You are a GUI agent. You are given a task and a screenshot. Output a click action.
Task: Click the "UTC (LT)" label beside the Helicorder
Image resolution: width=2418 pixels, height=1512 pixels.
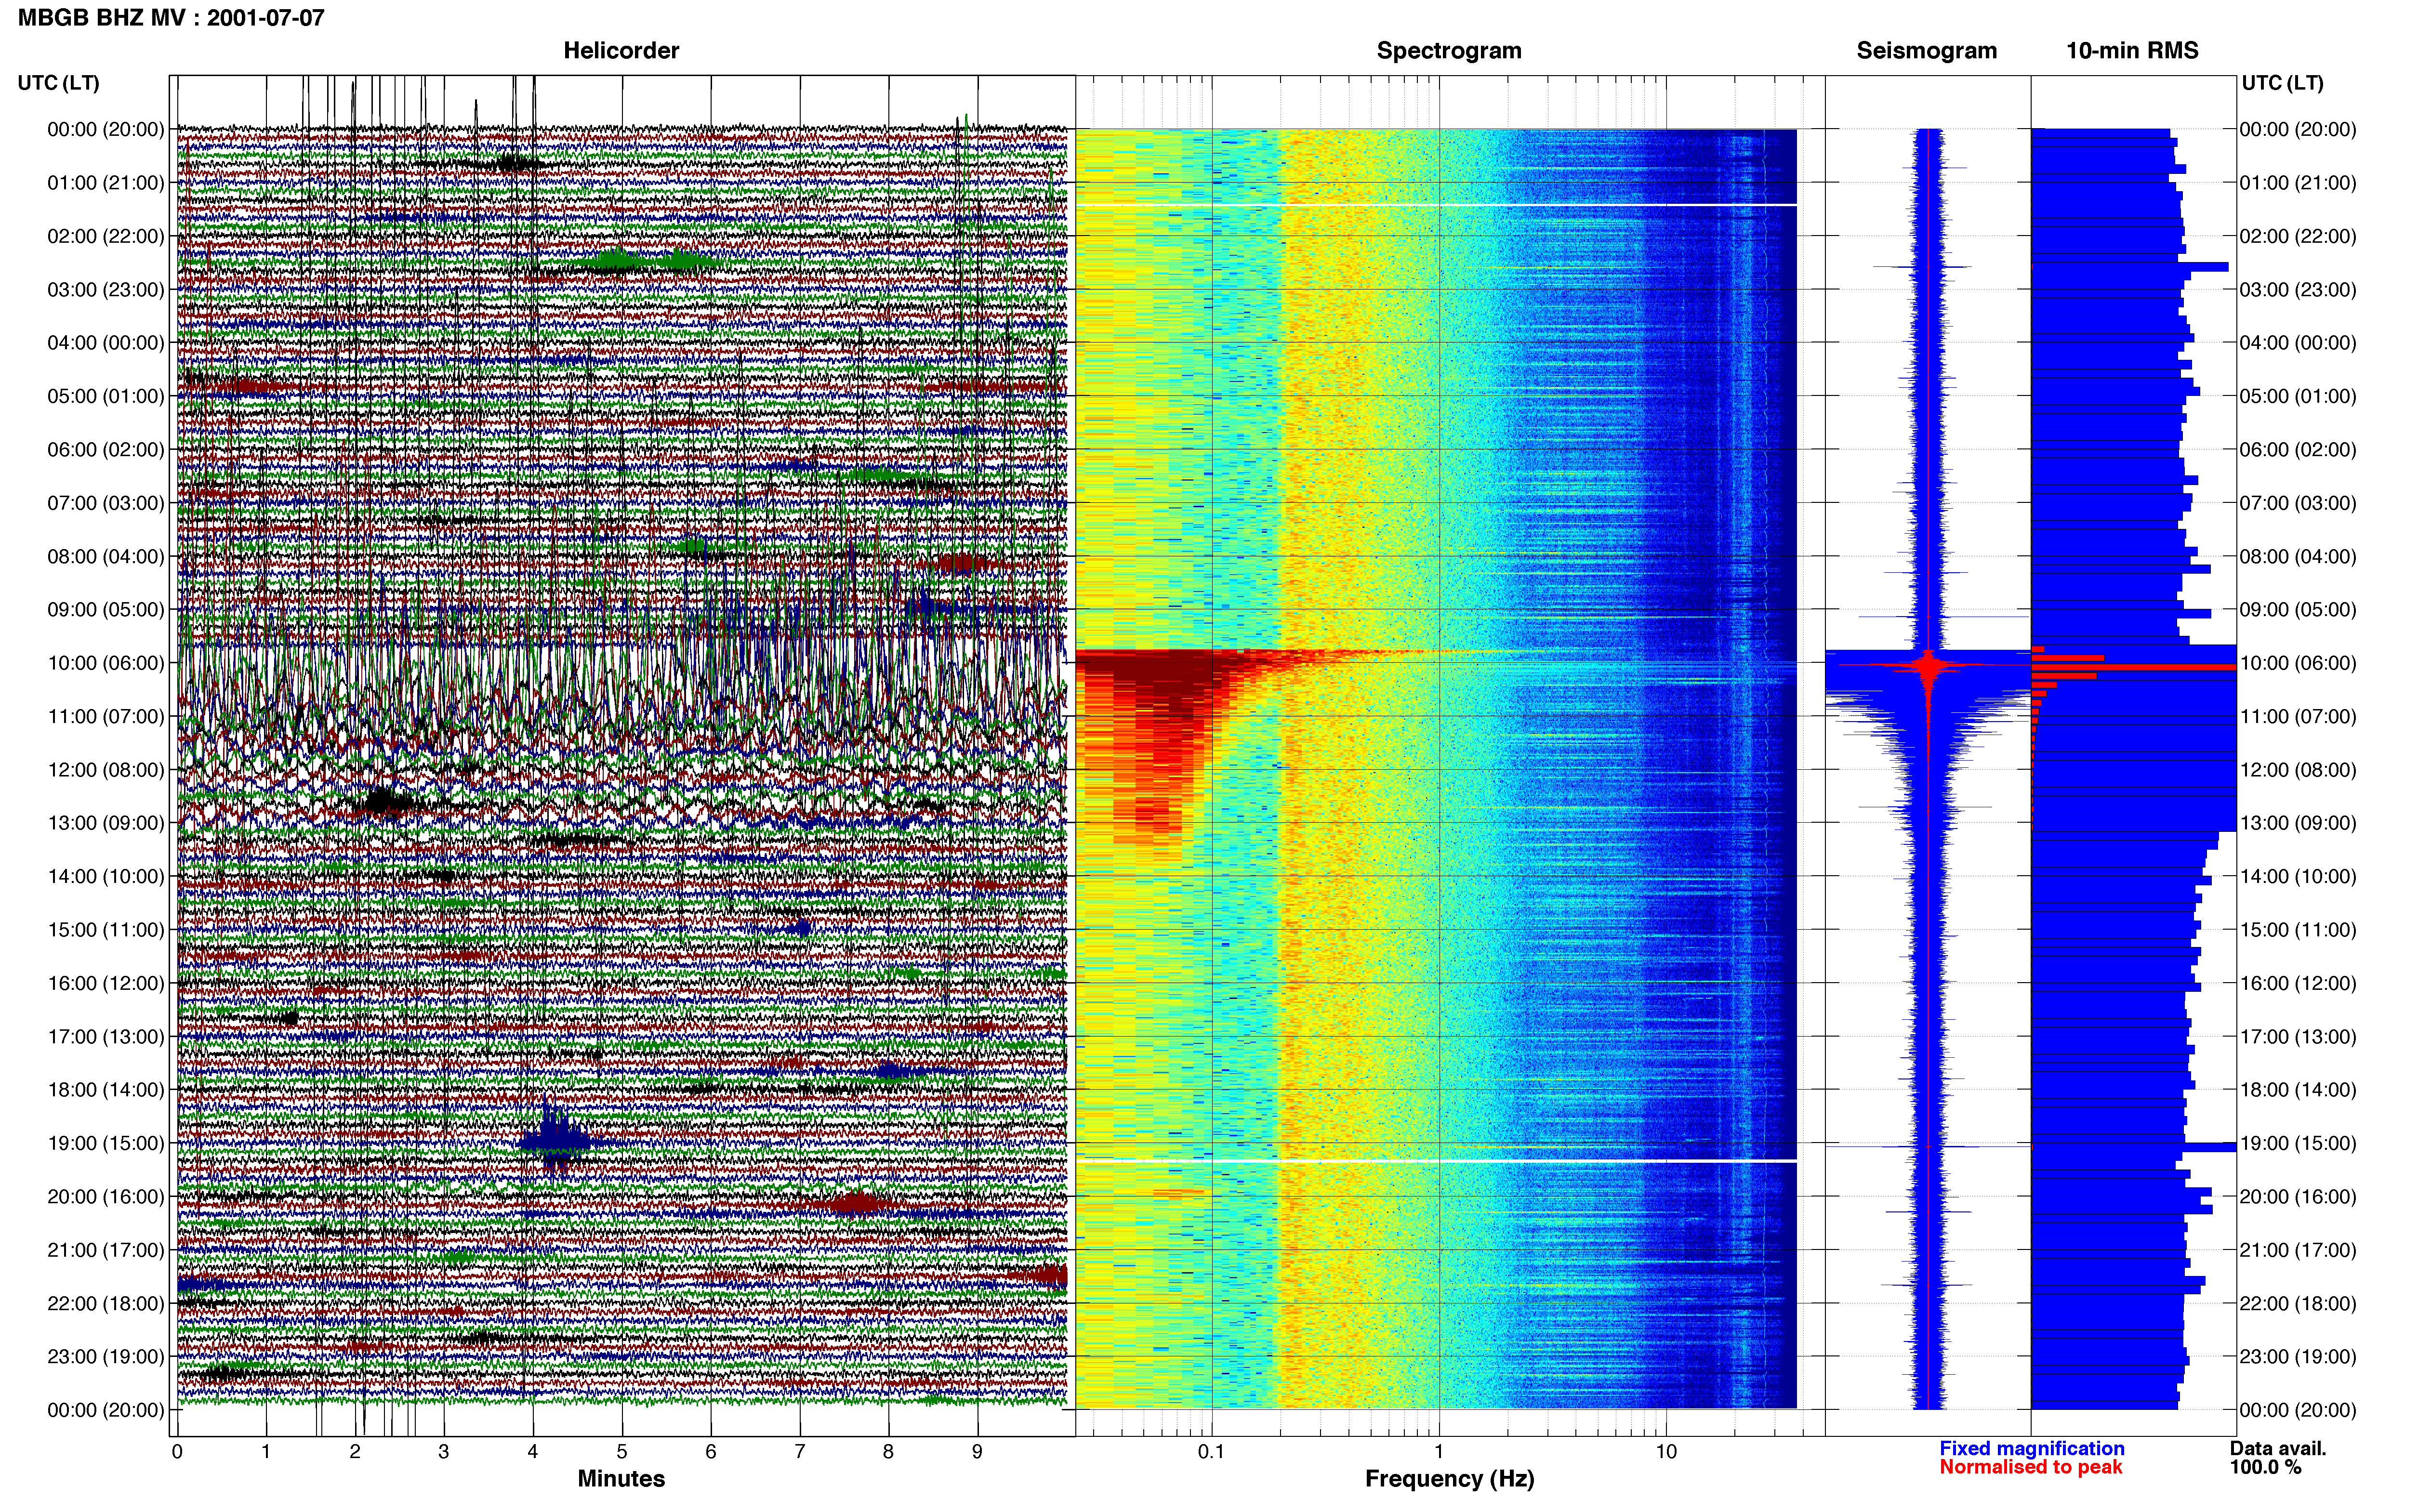point(59,83)
